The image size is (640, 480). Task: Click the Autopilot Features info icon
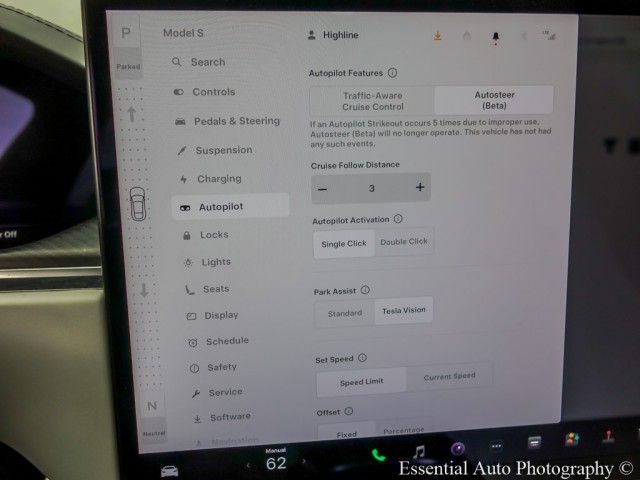pos(392,73)
